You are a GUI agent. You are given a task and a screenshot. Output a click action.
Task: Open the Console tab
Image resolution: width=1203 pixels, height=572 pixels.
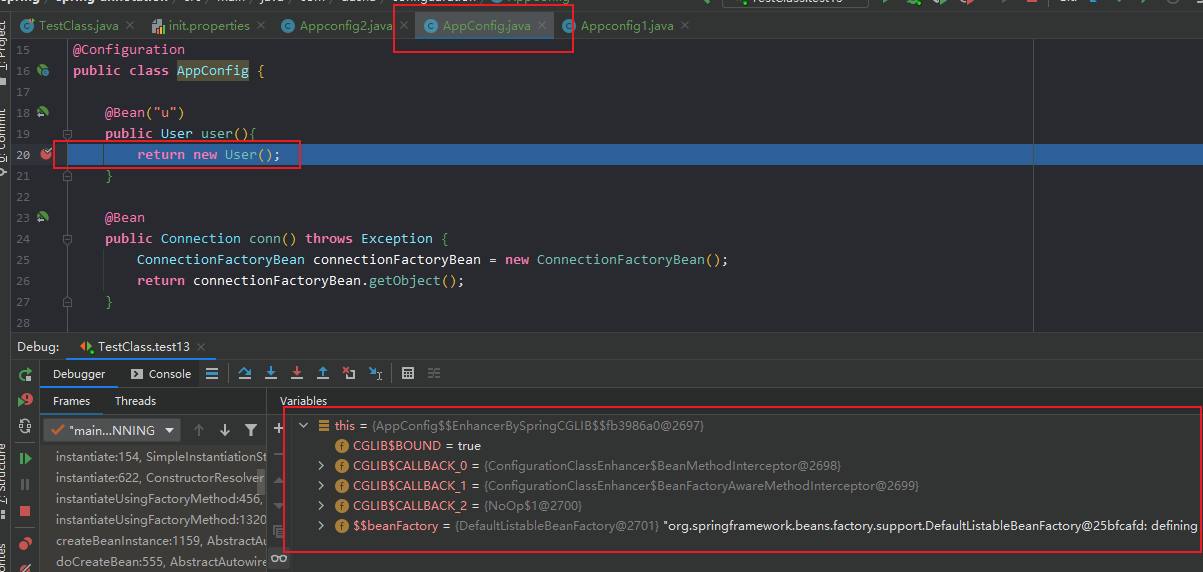(x=160, y=373)
